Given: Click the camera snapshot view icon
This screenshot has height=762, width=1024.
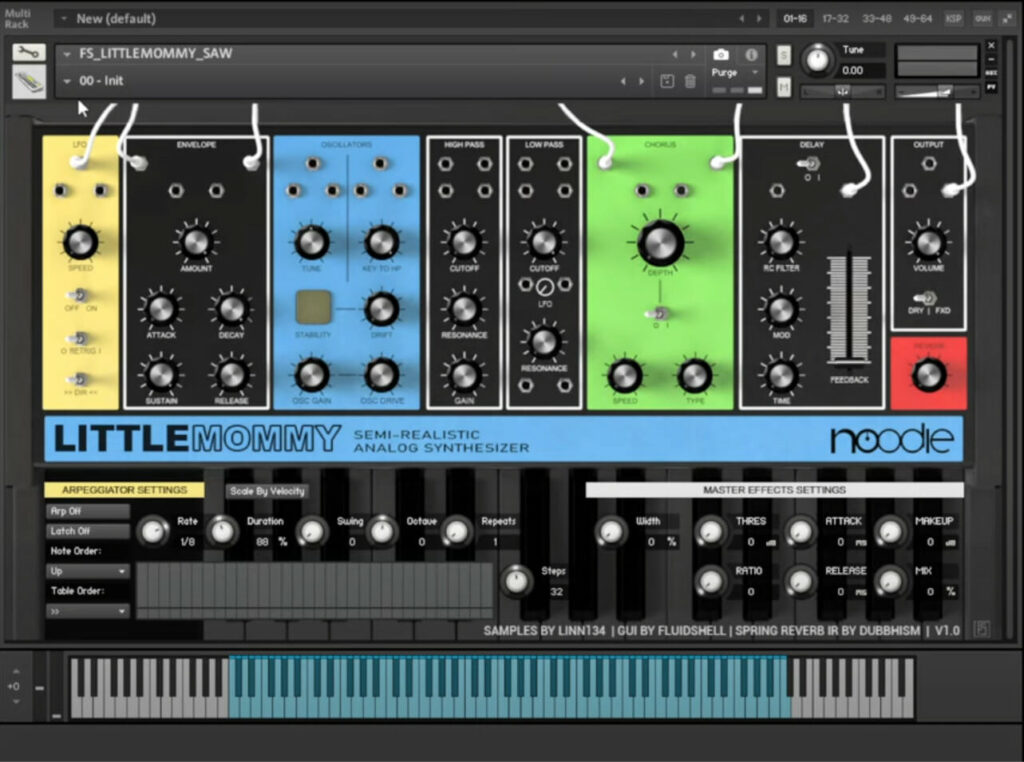Looking at the screenshot, I should tap(721, 55).
